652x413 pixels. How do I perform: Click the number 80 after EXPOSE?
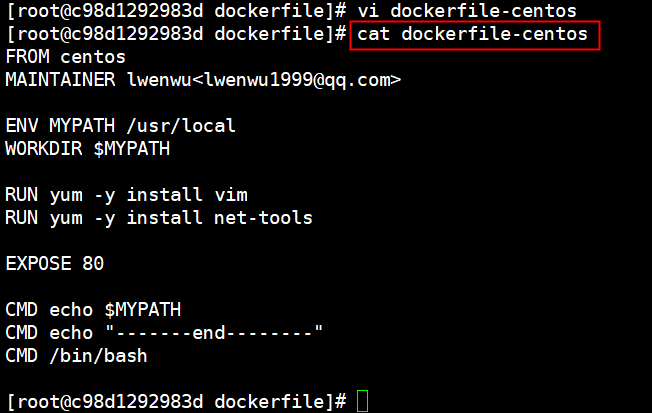93,263
